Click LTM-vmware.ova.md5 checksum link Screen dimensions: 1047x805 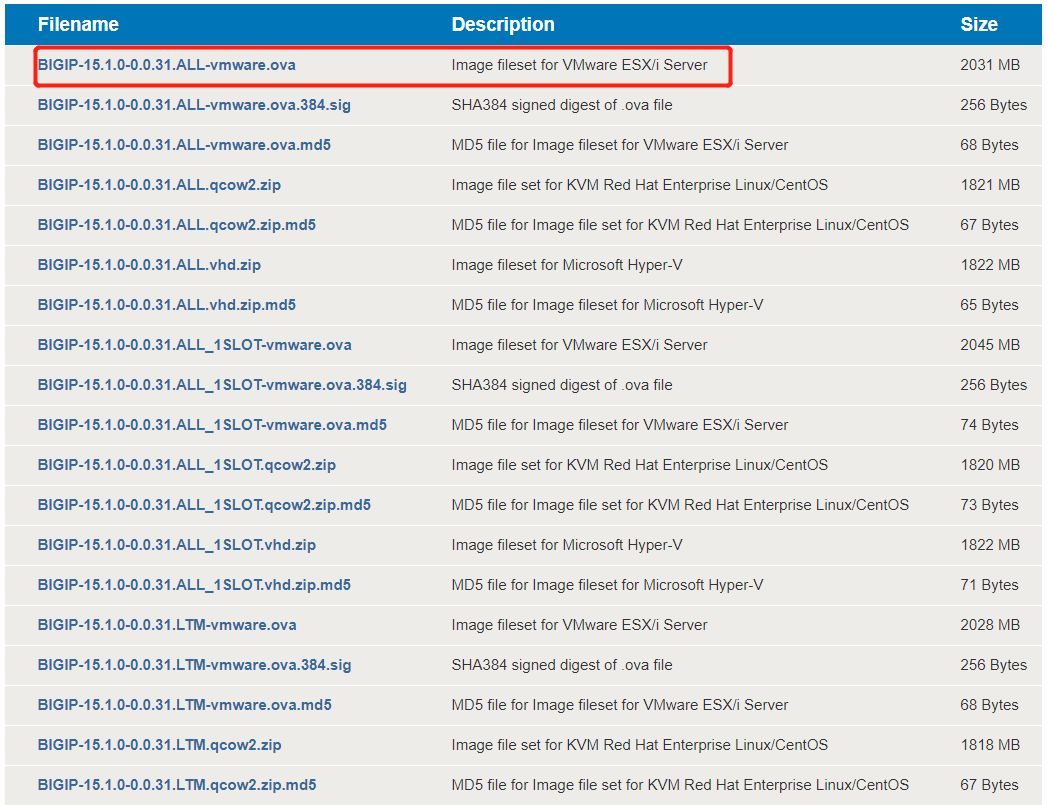(x=185, y=706)
